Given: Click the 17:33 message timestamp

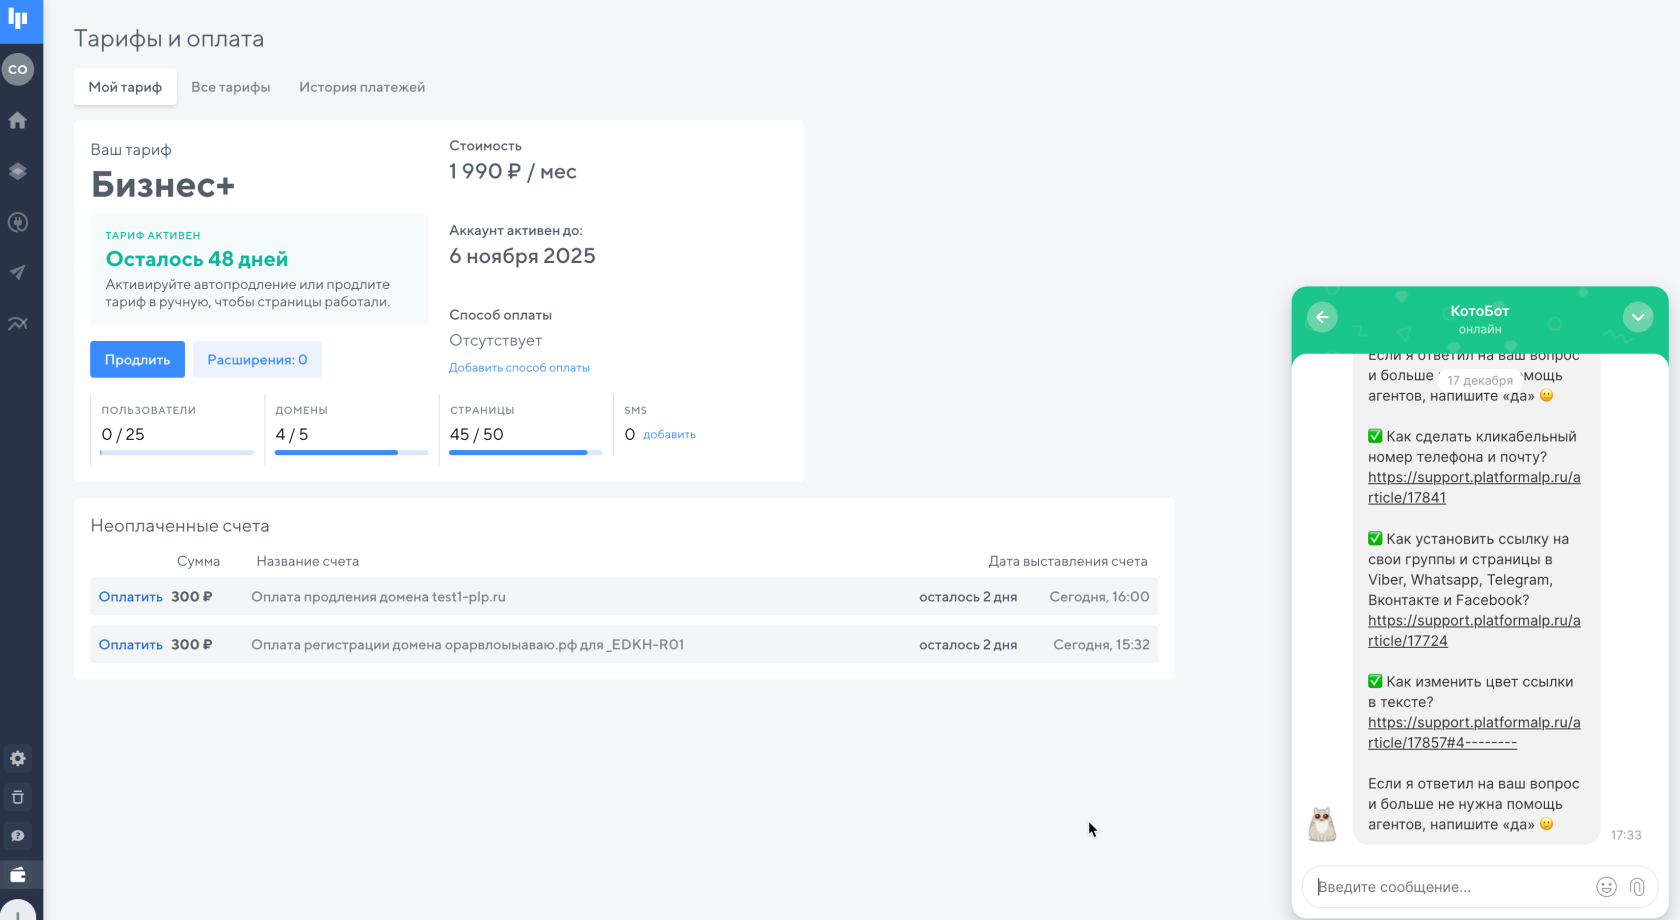Looking at the screenshot, I should (1626, 836).
